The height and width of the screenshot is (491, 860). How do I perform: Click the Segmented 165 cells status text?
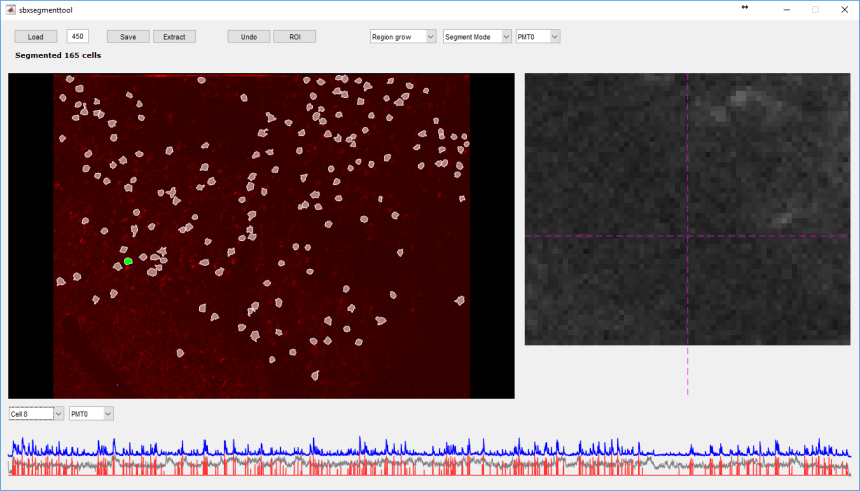[58, 55]
